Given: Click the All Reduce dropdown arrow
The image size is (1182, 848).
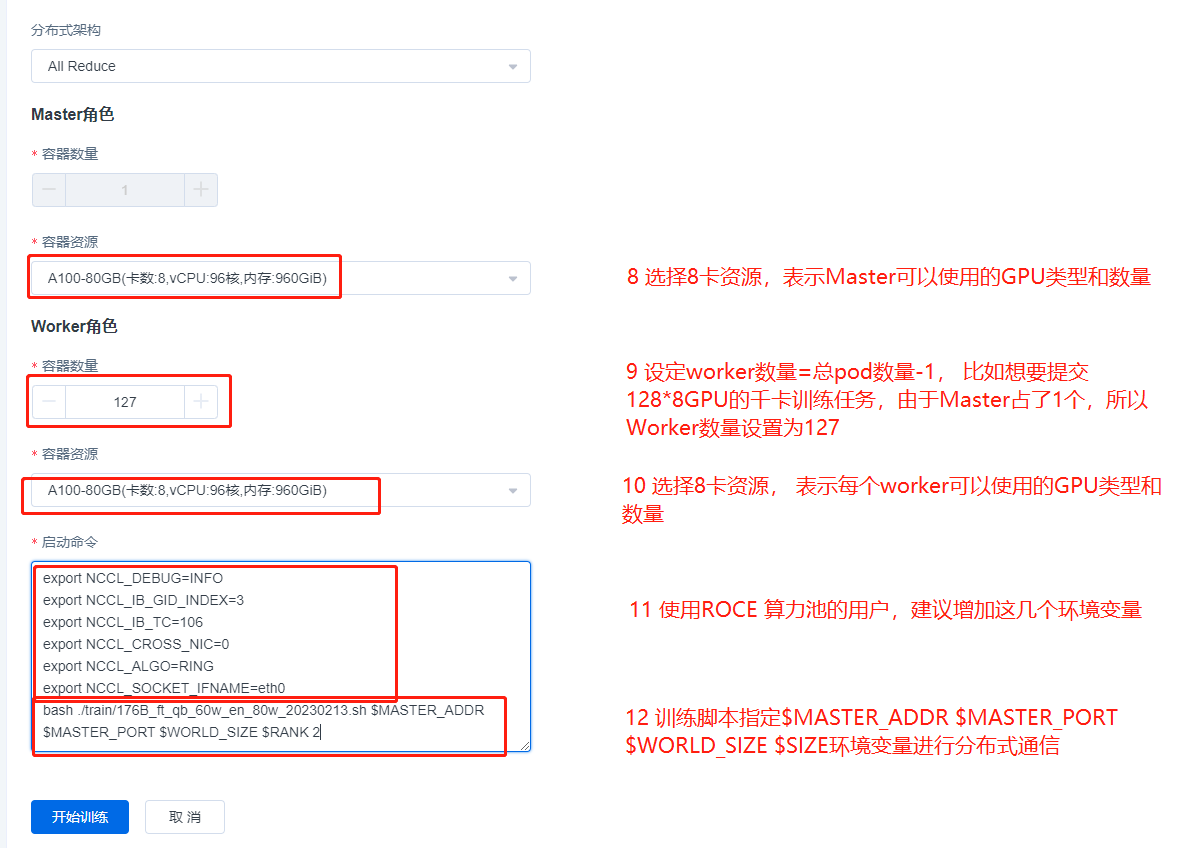Looking at the screenshot, I should click(x=513, y=67).
